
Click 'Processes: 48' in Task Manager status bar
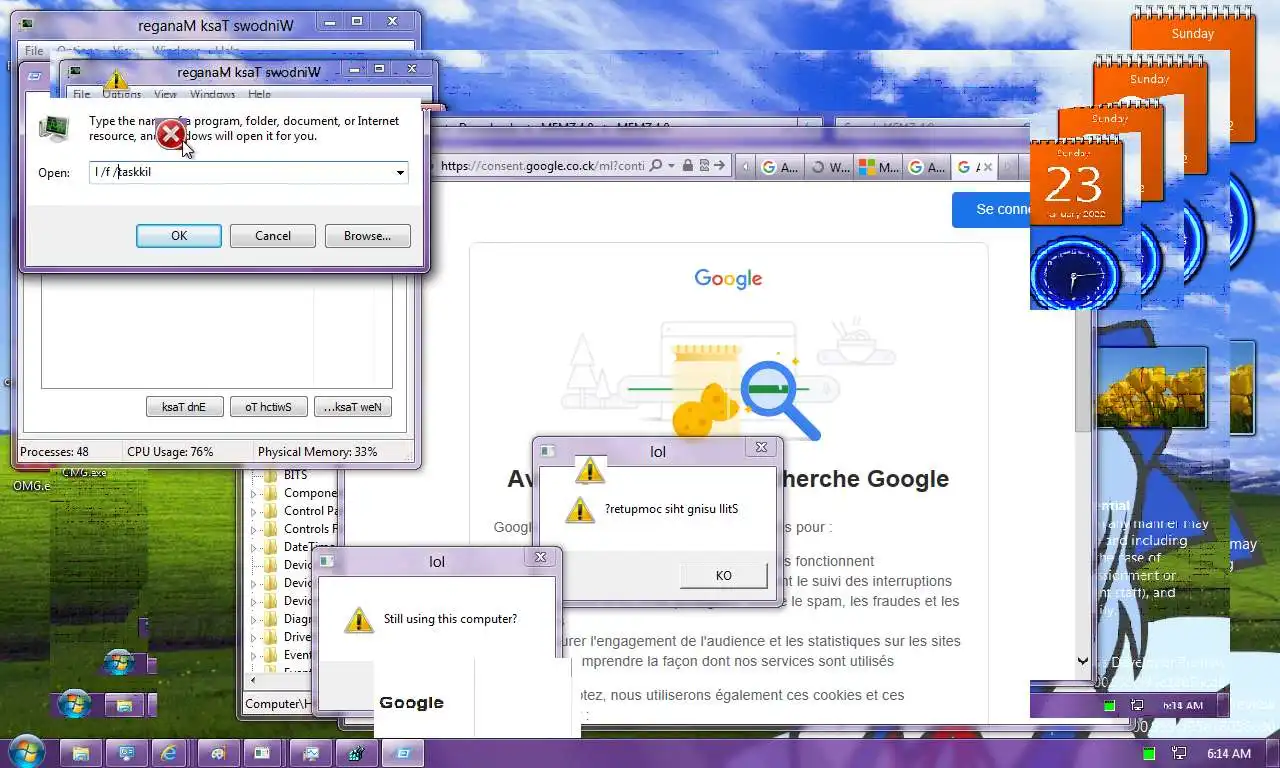55,452
